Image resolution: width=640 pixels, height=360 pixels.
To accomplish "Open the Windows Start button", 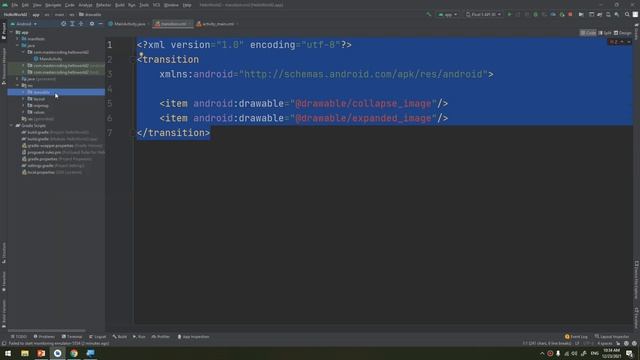I will (x=8, y=353).
